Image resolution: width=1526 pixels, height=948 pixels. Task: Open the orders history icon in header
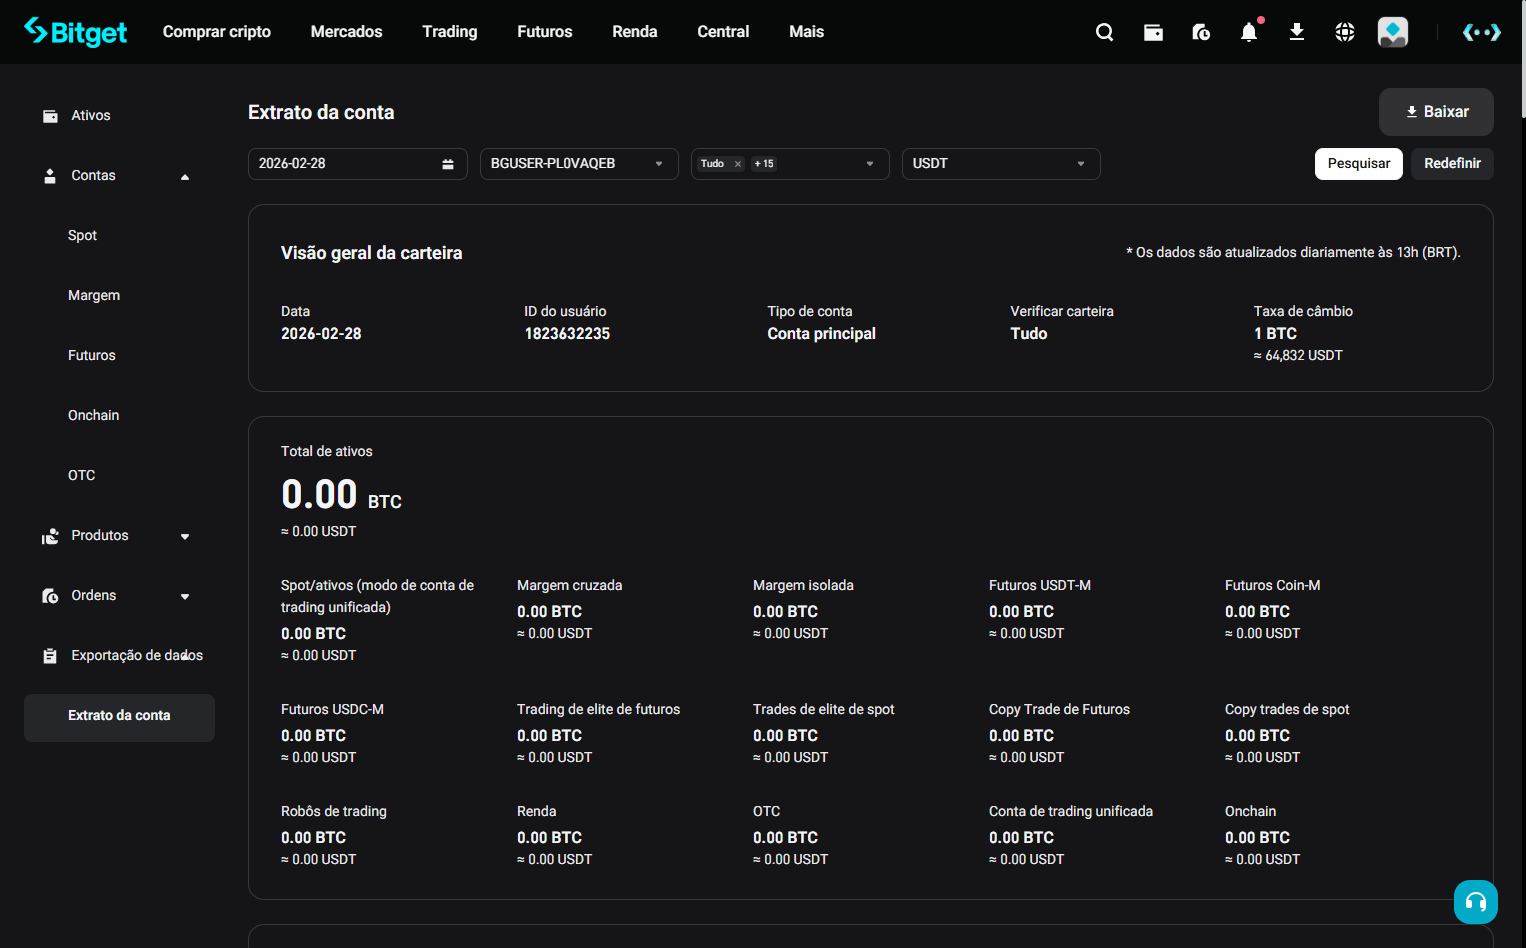(1201, 32)
